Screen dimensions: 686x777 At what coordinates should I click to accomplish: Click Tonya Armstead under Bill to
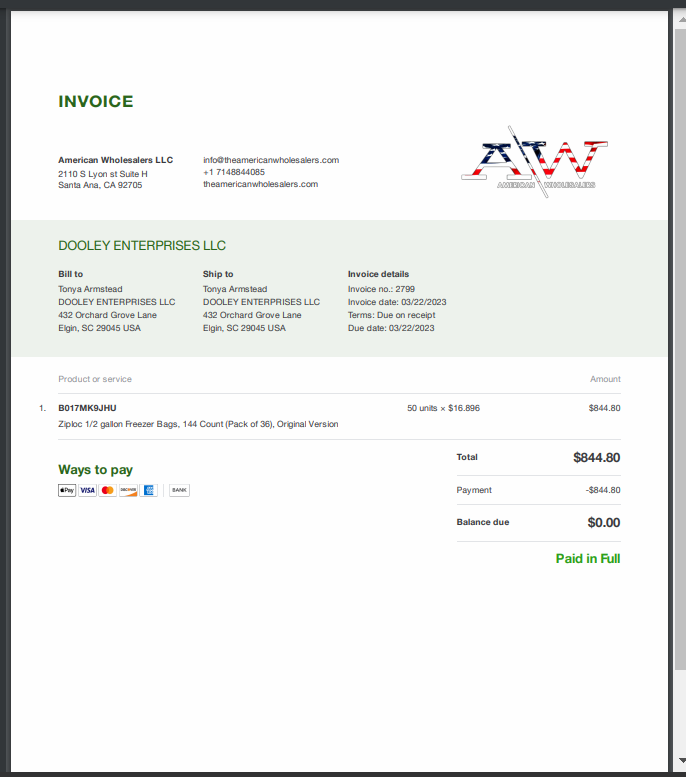coord(90,289)
